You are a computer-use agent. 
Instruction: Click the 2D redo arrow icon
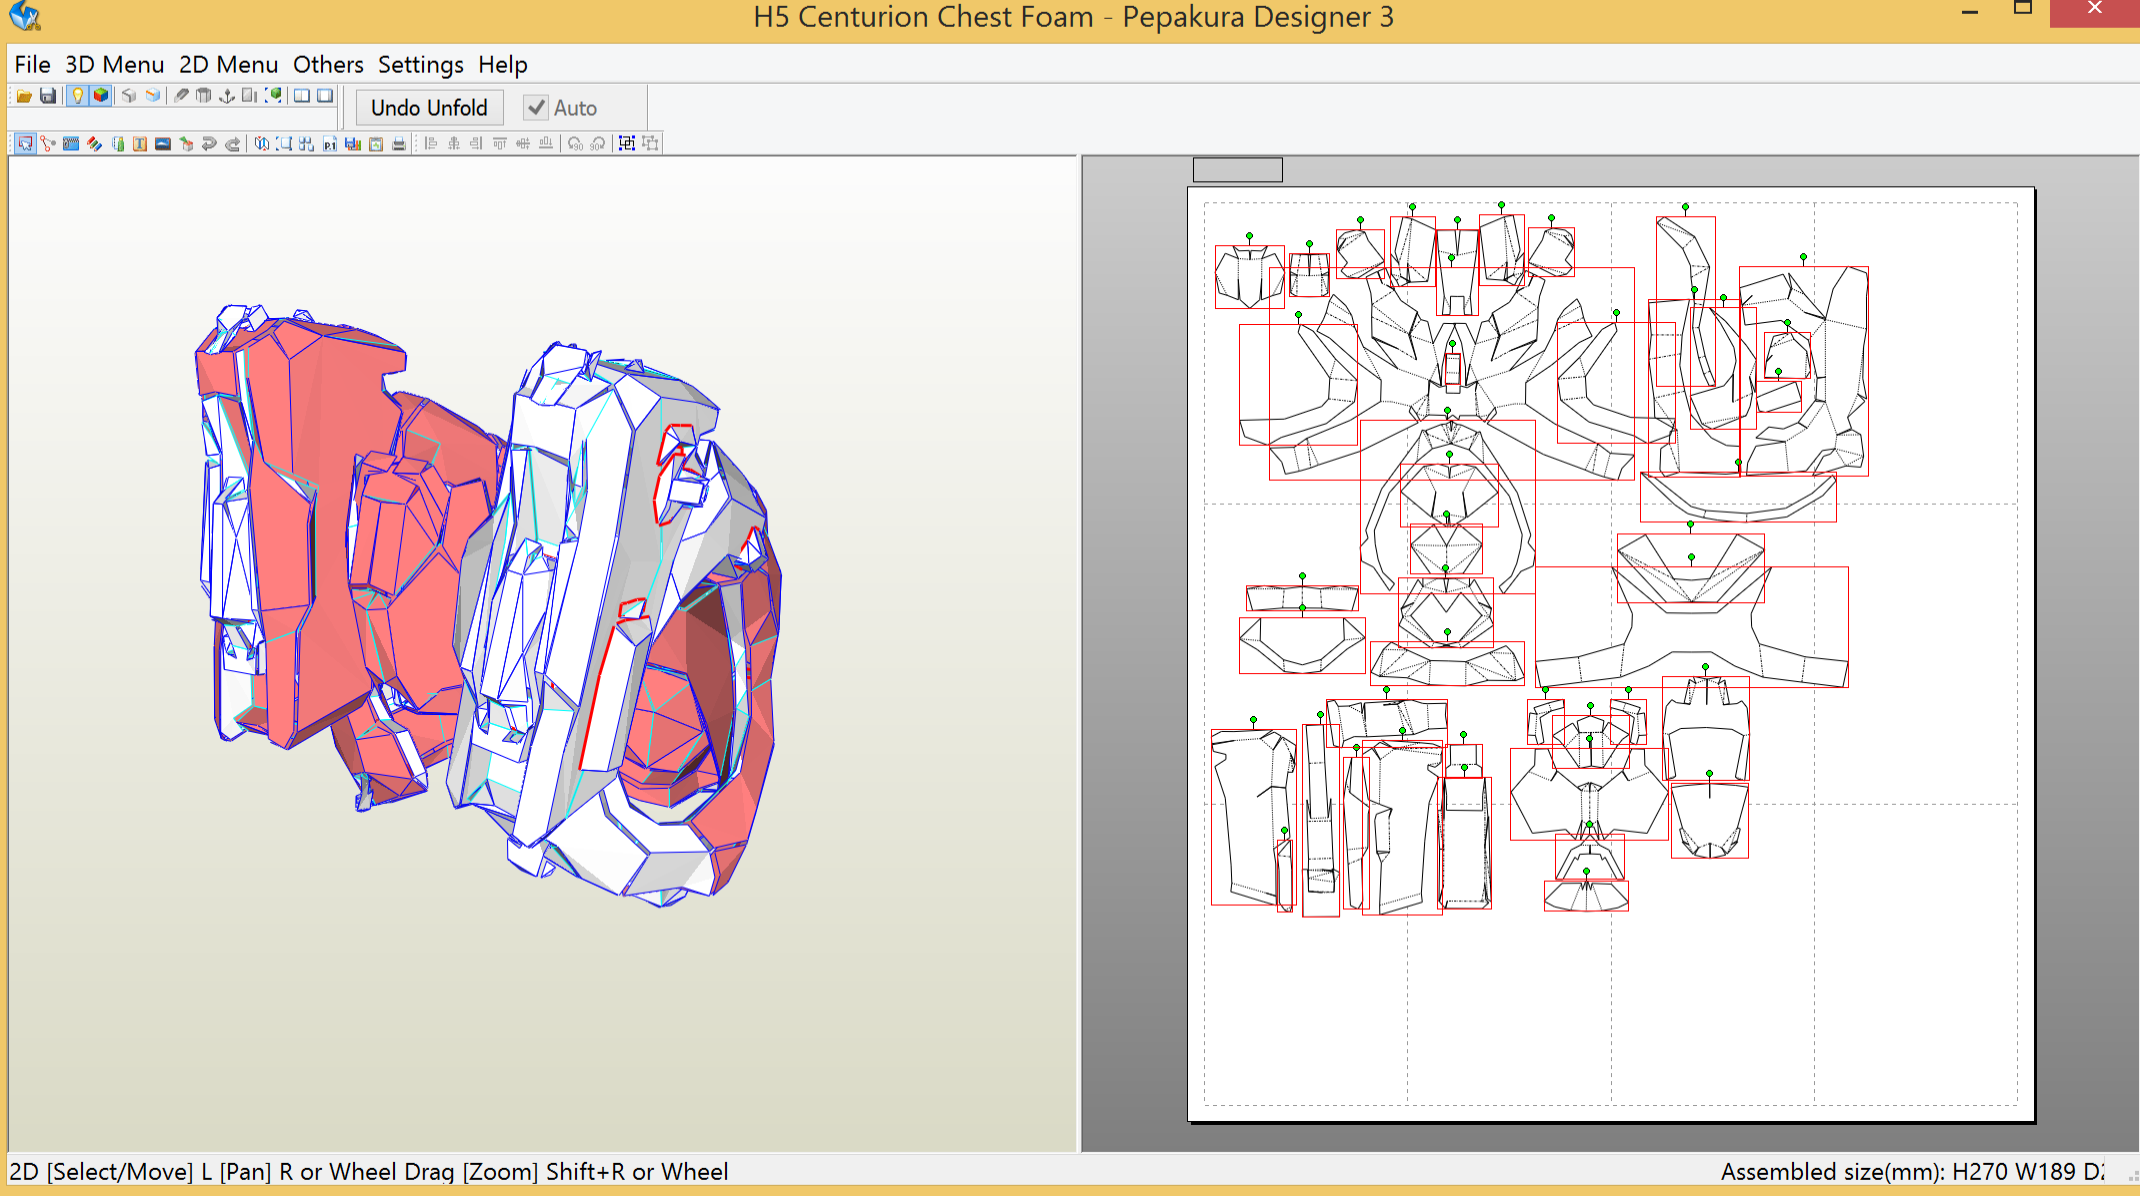coord(232,143)
